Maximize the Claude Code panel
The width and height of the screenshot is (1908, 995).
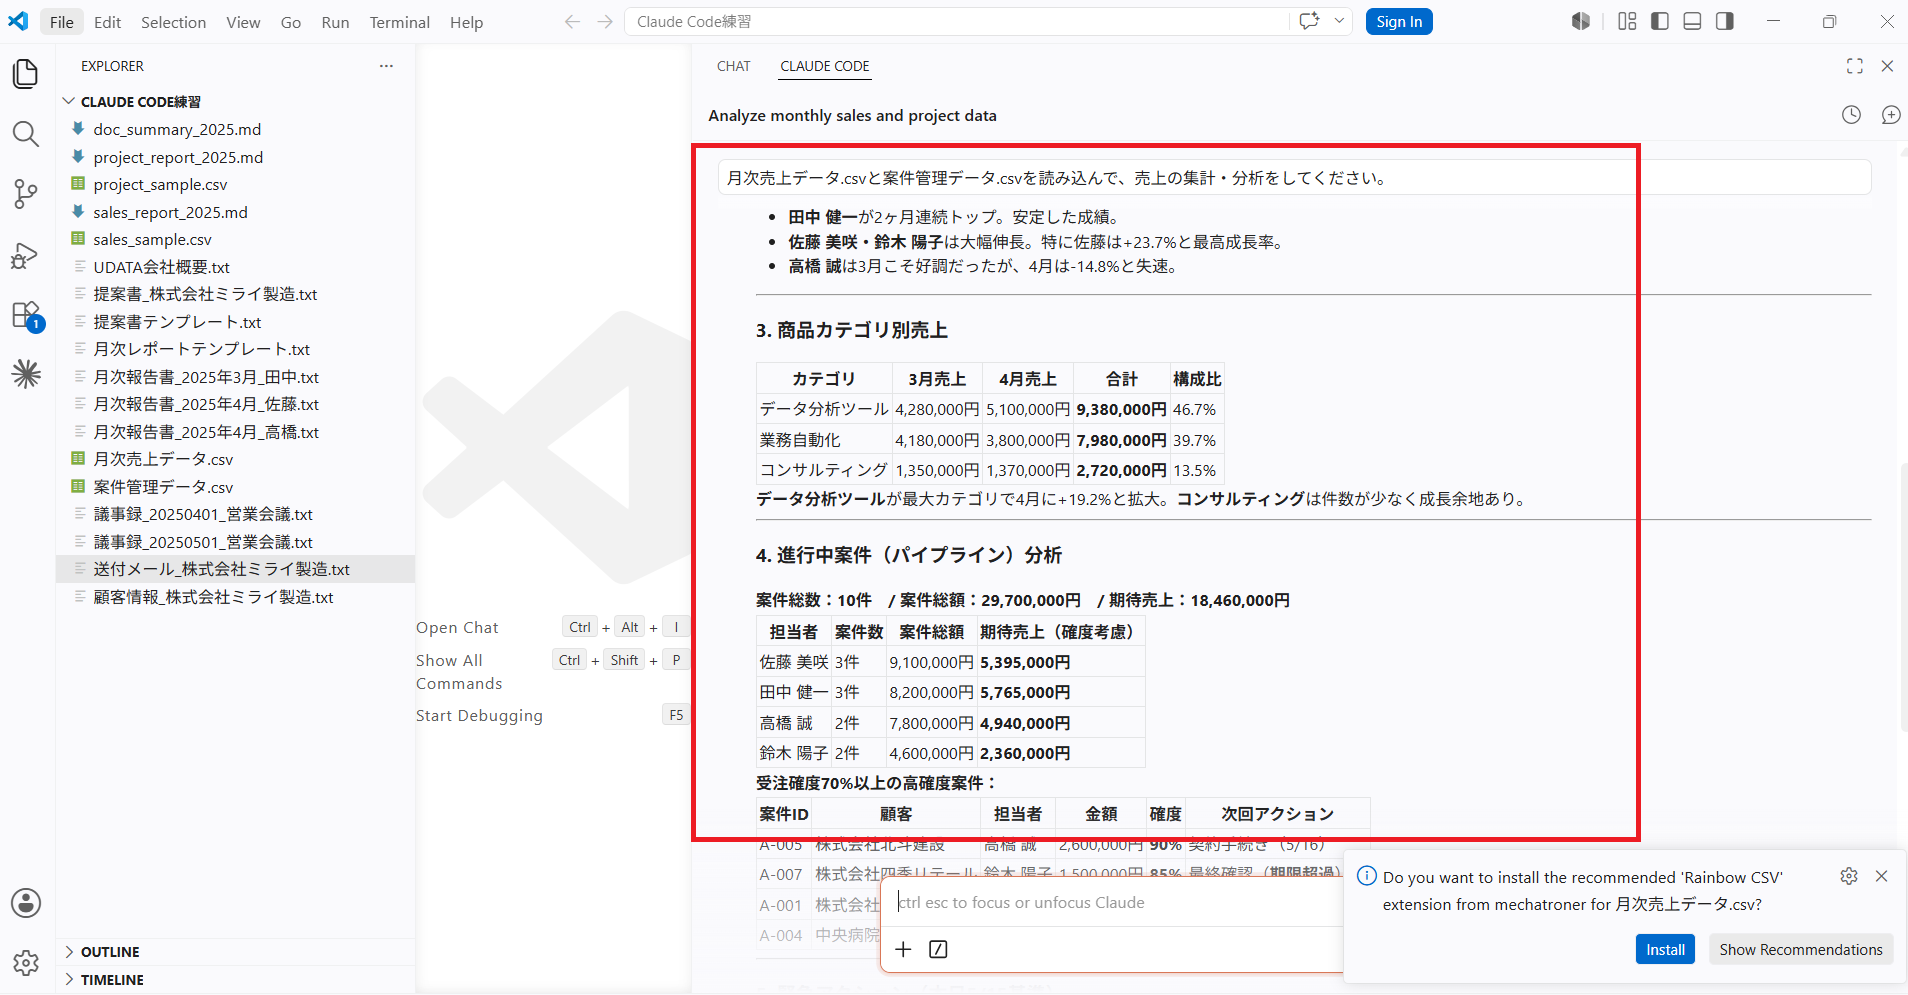pyautogui.click(x=1855, y=66)
